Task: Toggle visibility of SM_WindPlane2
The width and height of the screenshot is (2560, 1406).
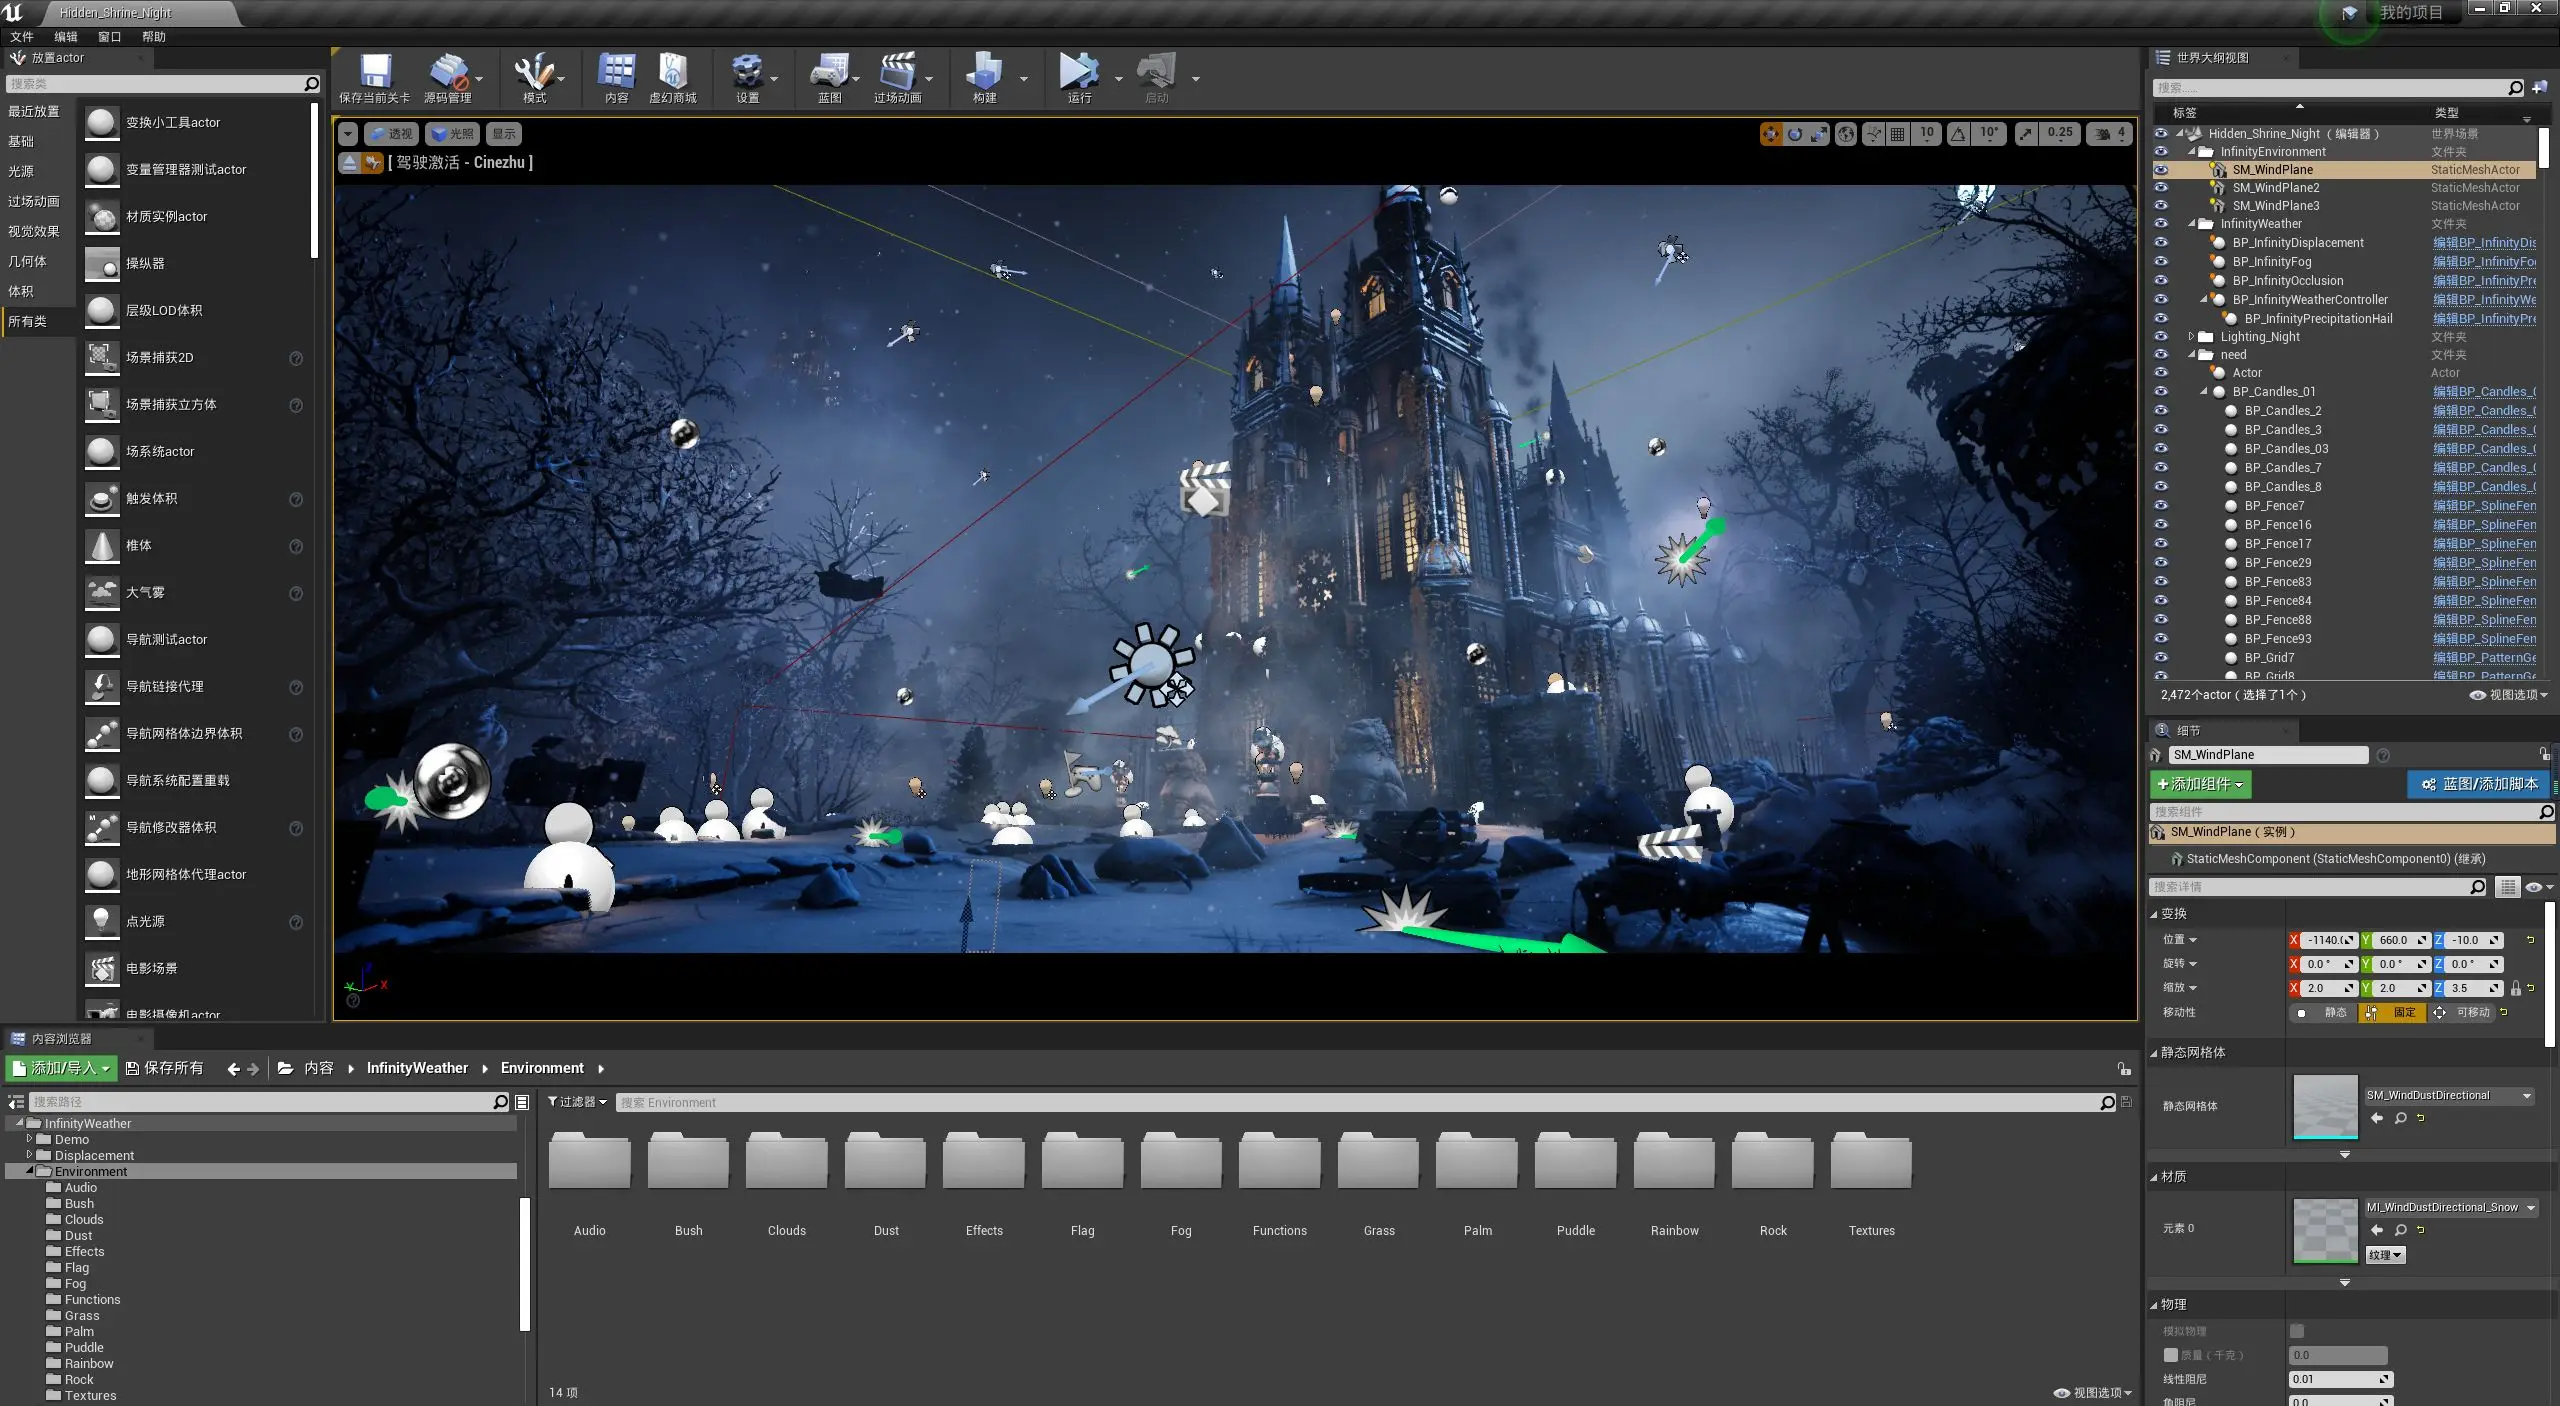Action: [2160, 187]
